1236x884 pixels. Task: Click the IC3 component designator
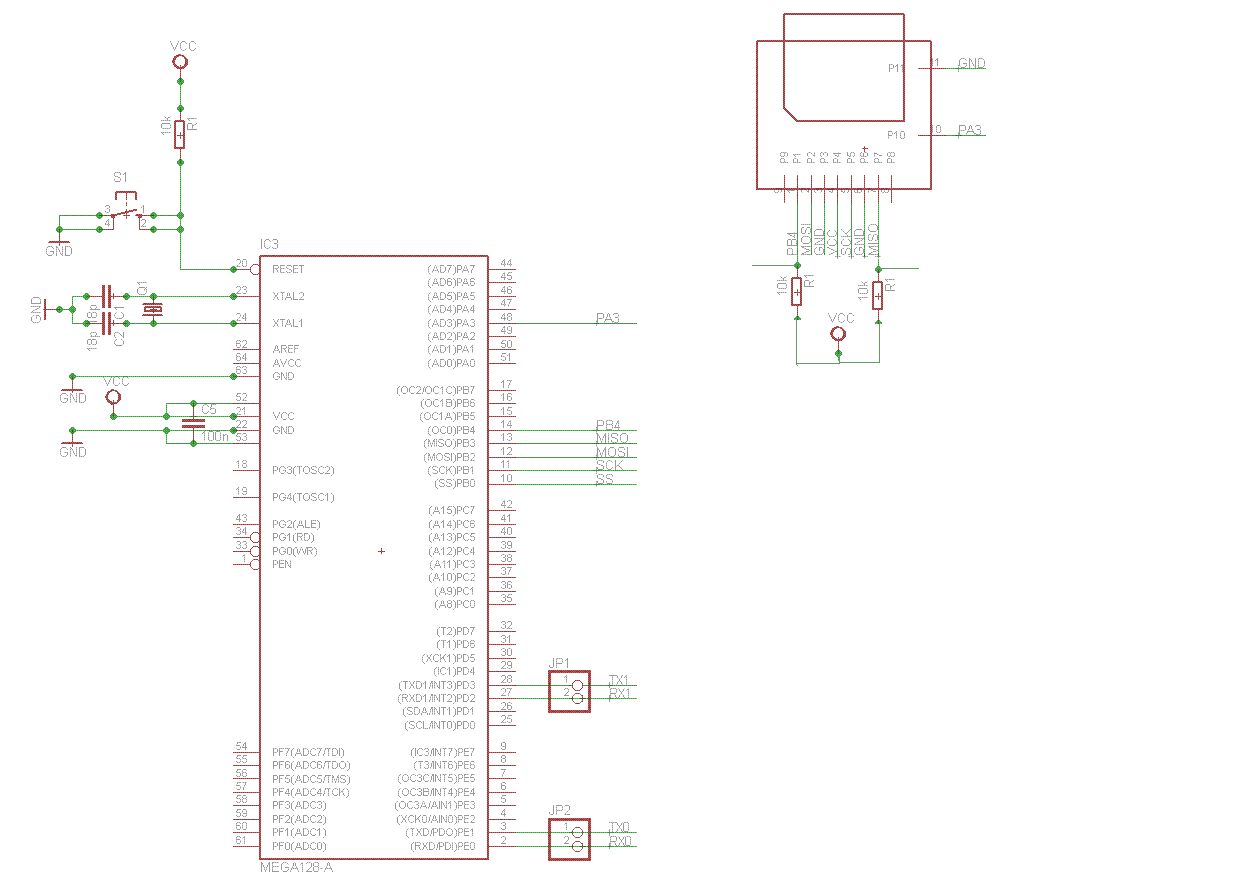pyautogui.click(x=269, y=245)
